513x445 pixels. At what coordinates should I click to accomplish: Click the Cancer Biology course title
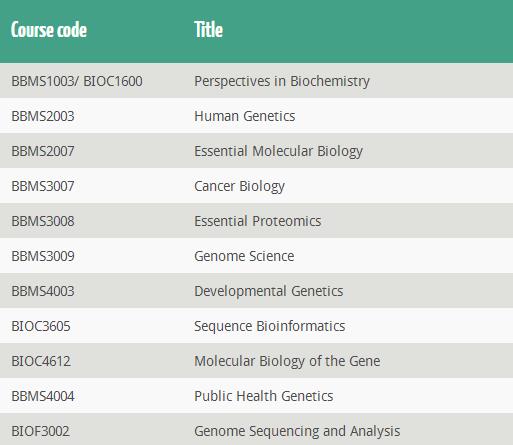(239, 186)
